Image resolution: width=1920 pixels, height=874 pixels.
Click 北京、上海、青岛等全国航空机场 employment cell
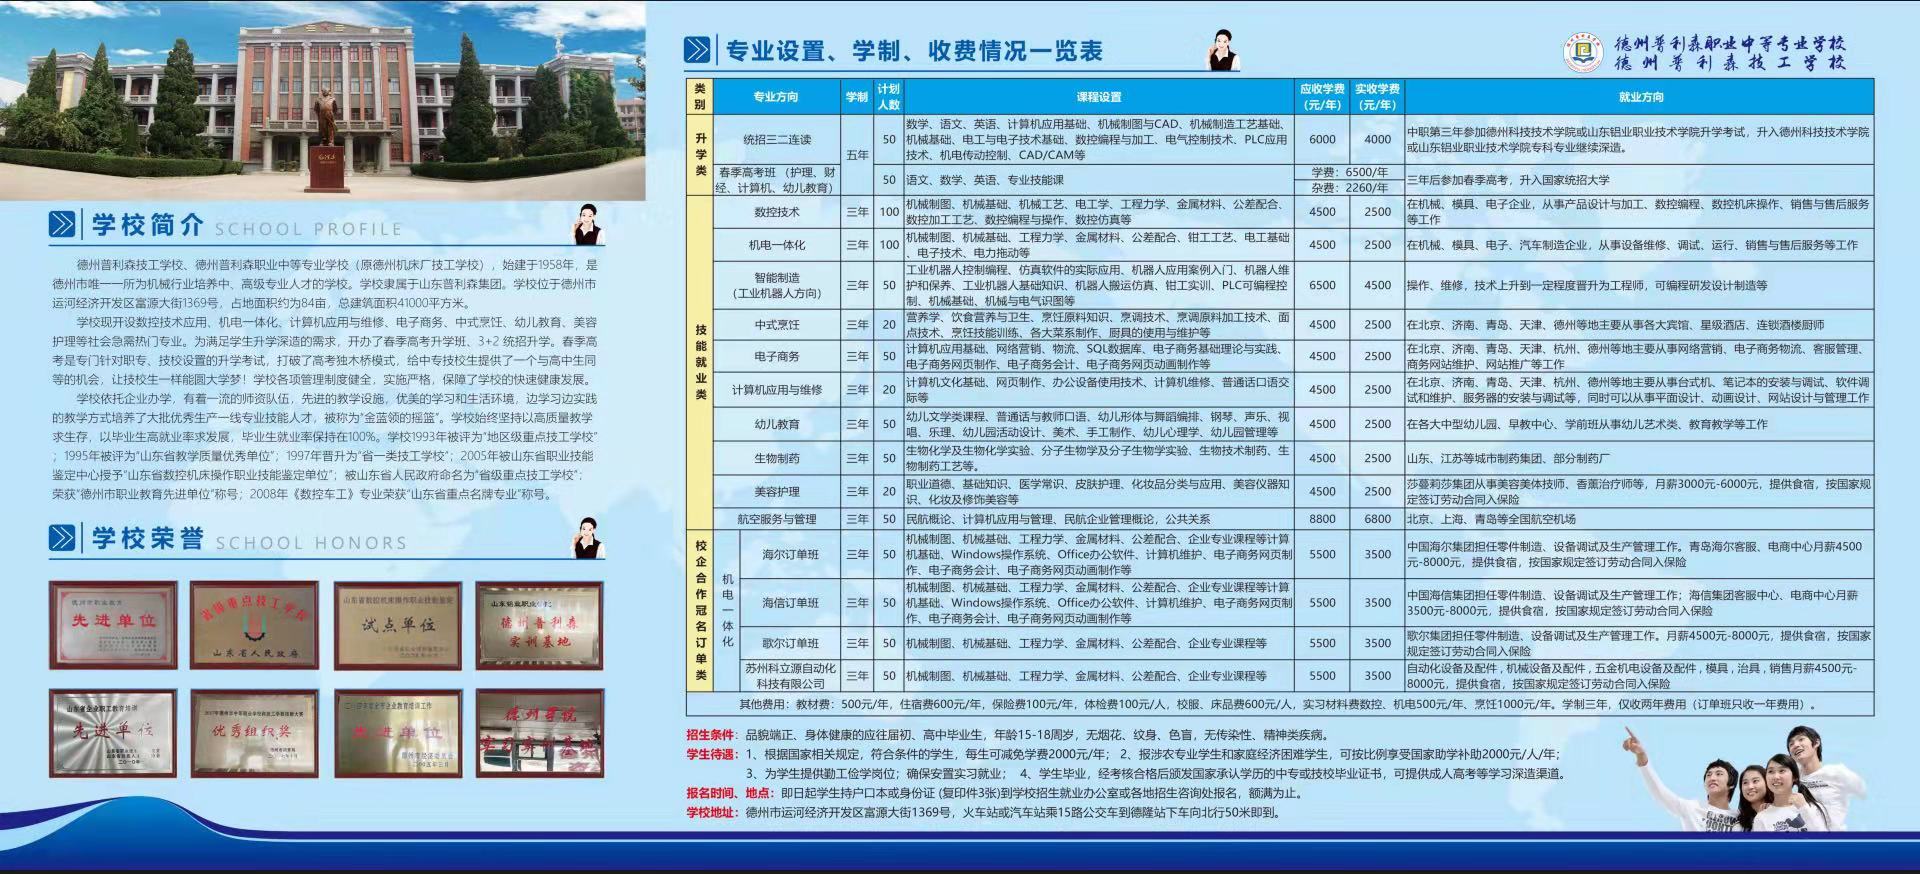[1640, 519]
